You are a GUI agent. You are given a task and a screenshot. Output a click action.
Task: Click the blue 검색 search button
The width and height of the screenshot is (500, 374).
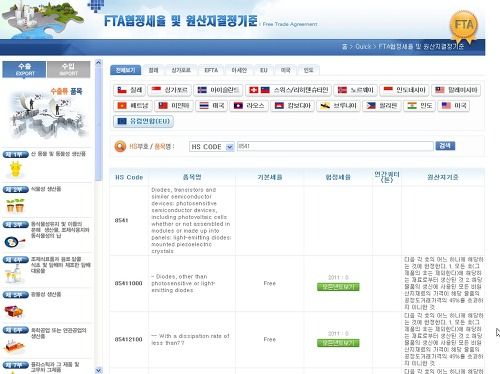pos(445,146)
